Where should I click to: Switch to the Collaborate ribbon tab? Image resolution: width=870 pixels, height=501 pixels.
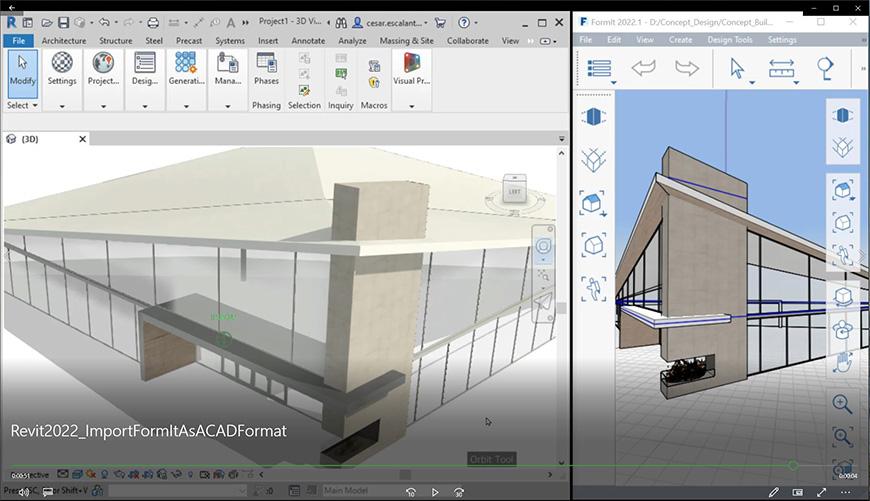click(468, 41)
